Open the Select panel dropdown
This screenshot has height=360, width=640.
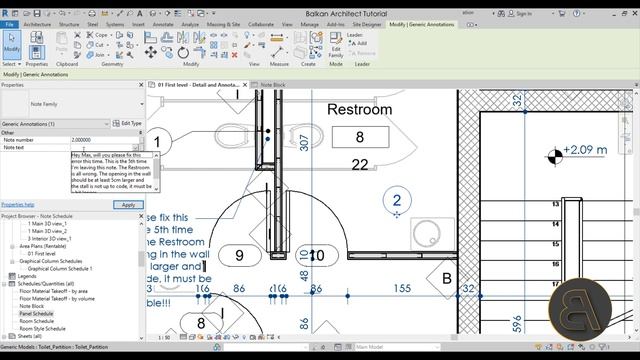coord(11,64)
